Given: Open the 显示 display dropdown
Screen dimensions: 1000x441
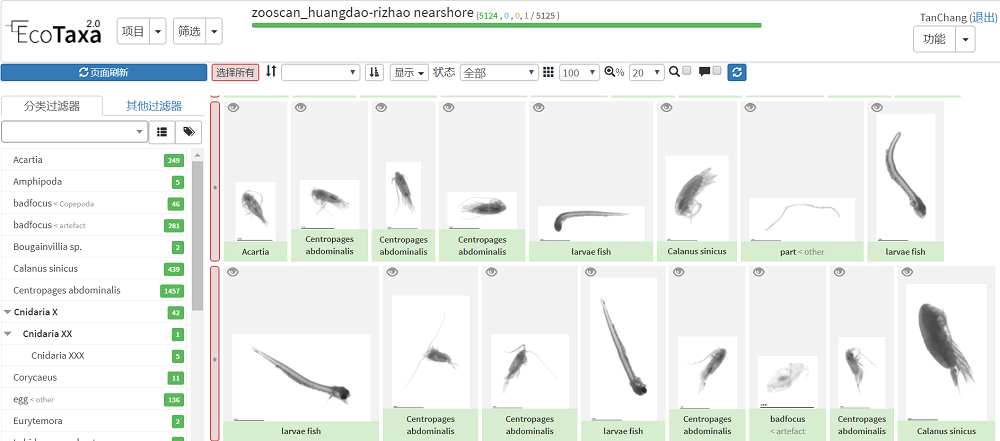Looking at the screenshot, I should click(x=409, y=73).
